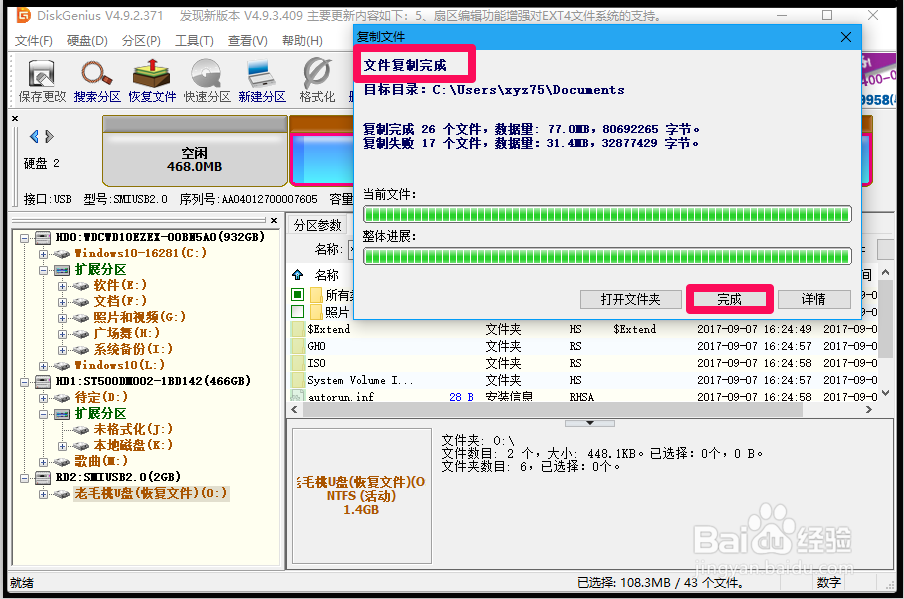Open the 硬盘(D) menu
The height and width of the screenshot is (599, 904).
click(87, 41)
